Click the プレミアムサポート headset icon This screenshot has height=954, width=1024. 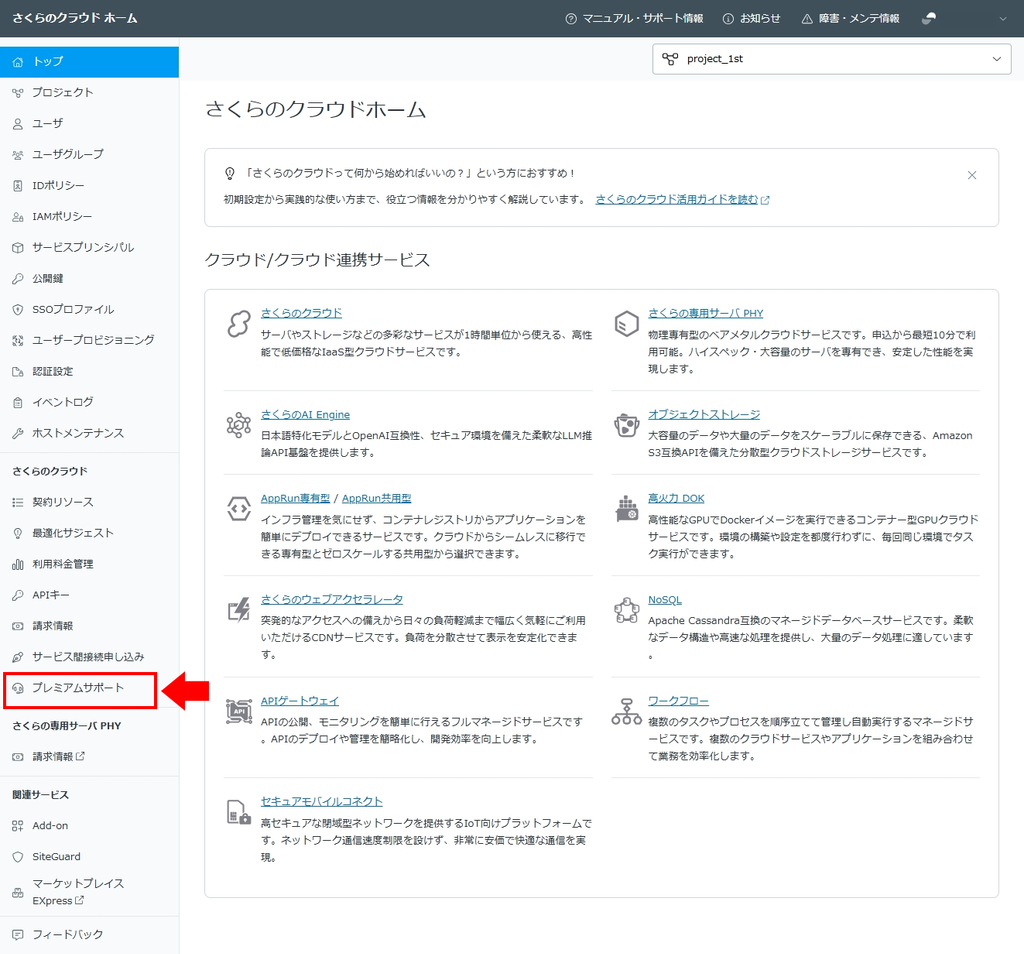click(x=18, y=688)
